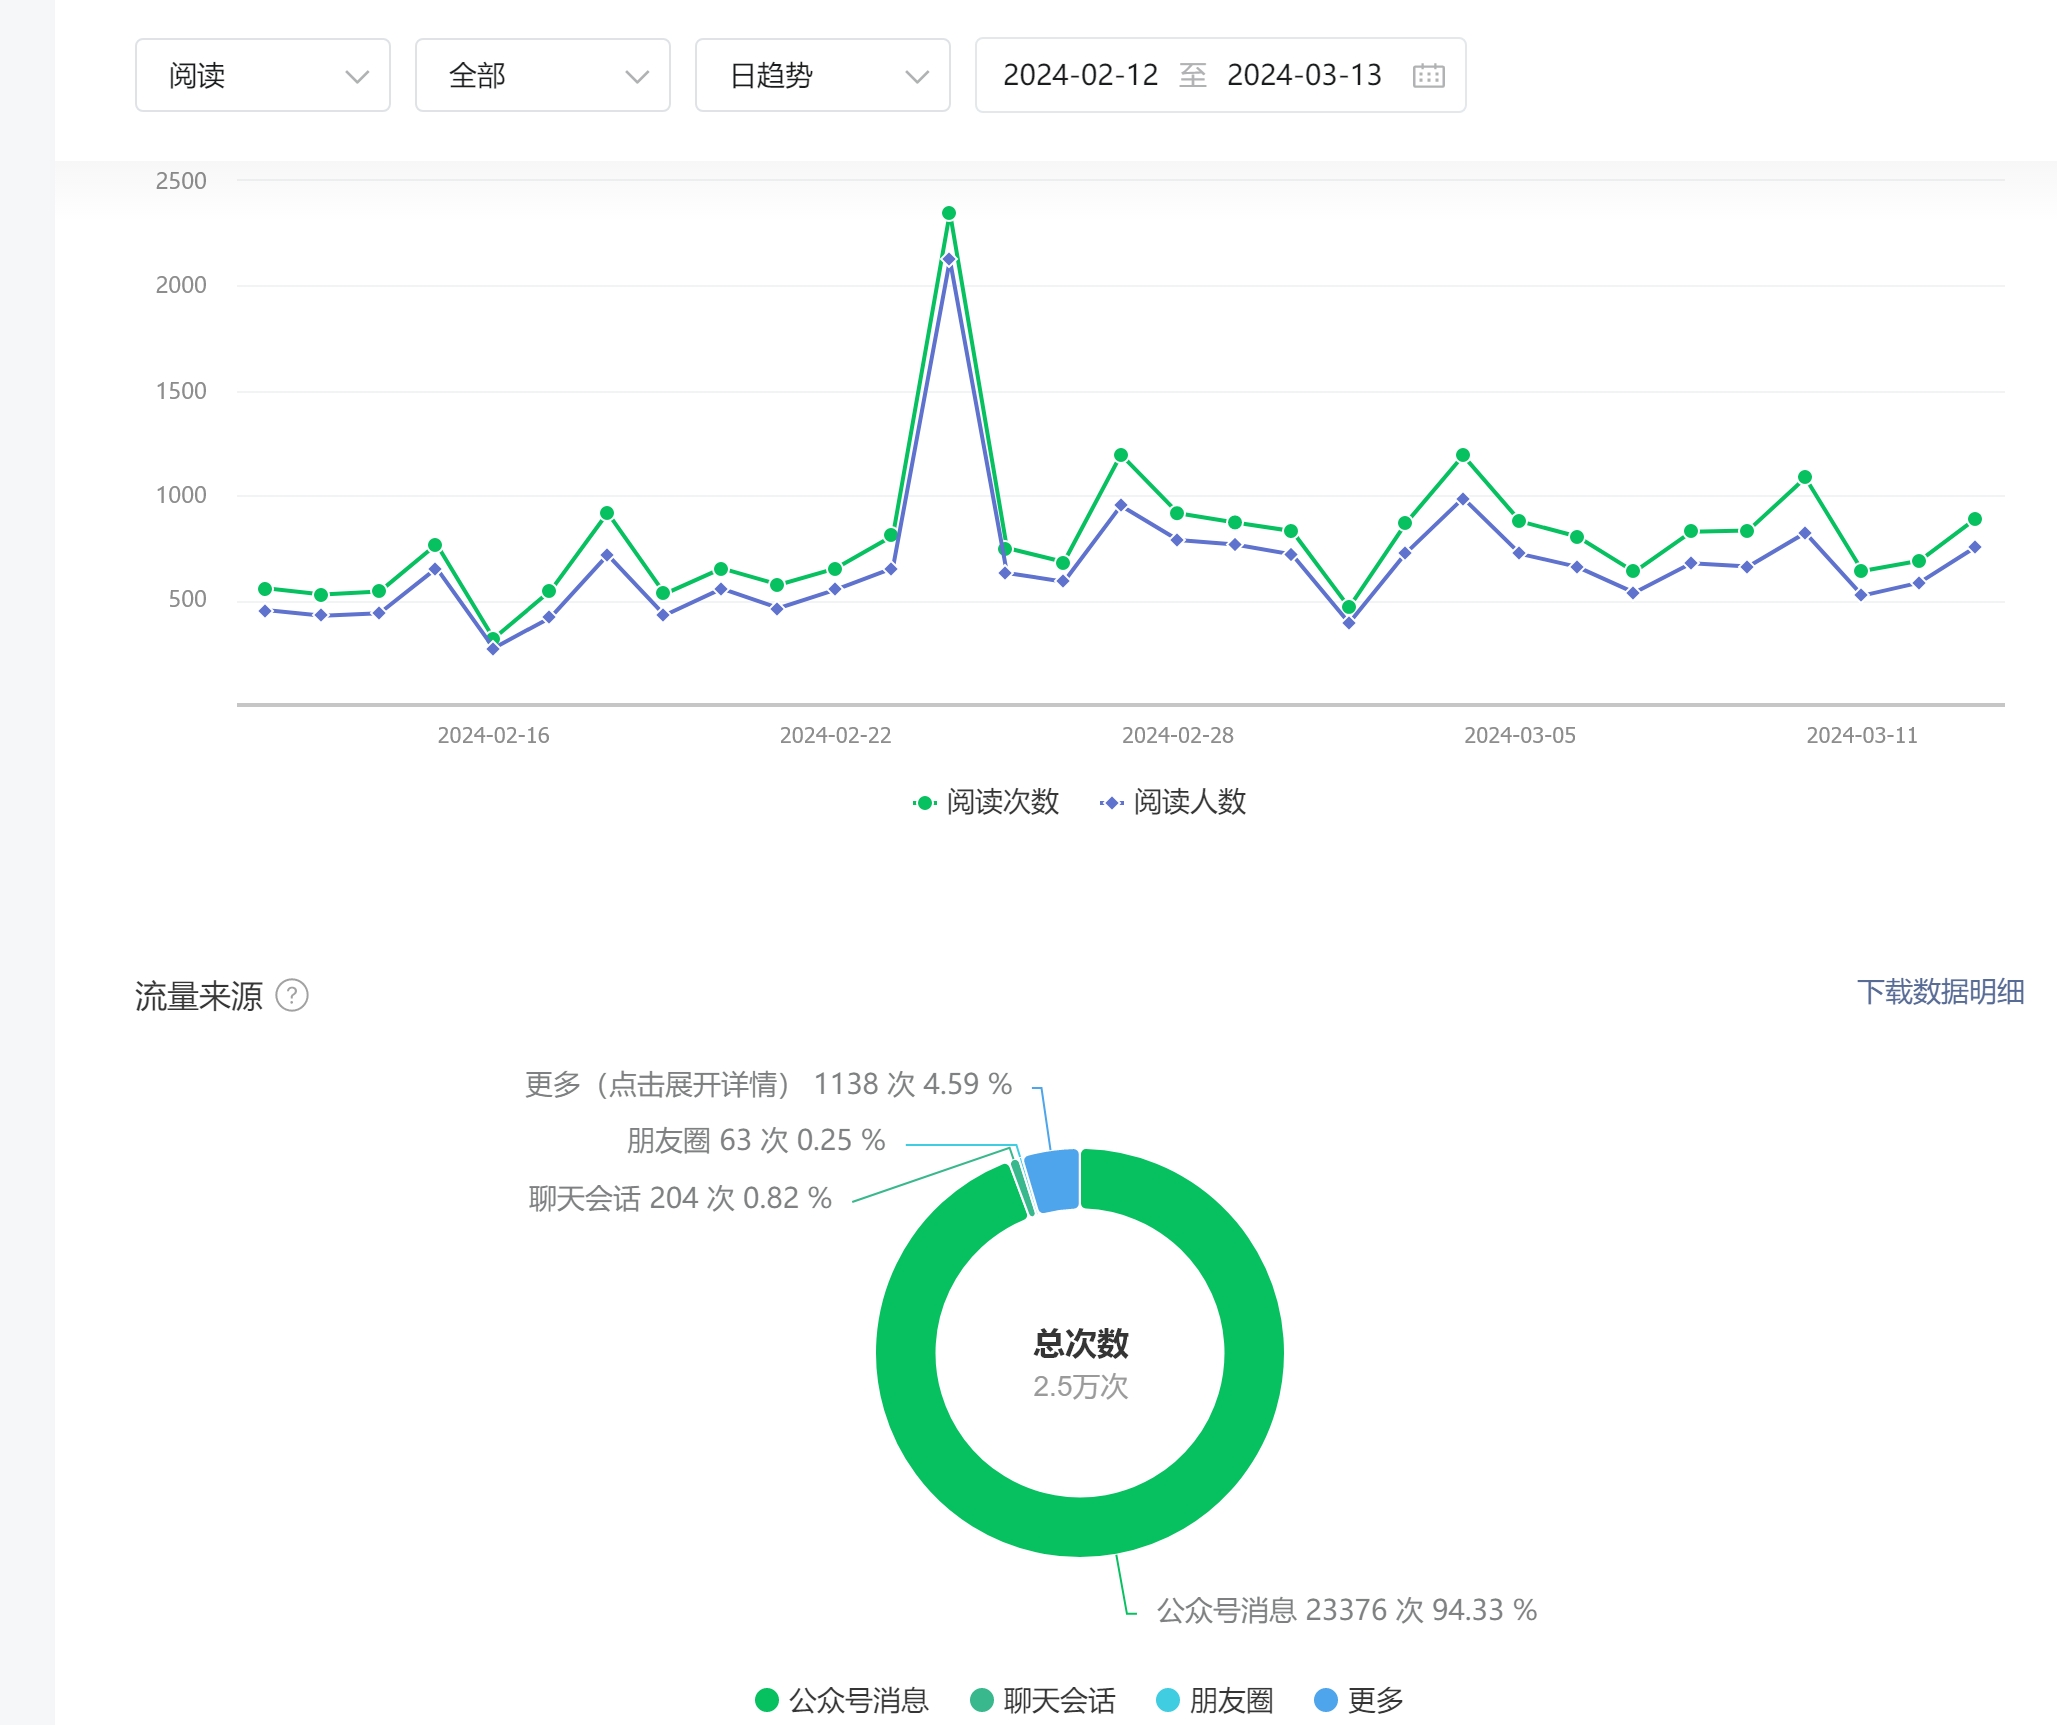Click the calendar icon in date range

1428,76
